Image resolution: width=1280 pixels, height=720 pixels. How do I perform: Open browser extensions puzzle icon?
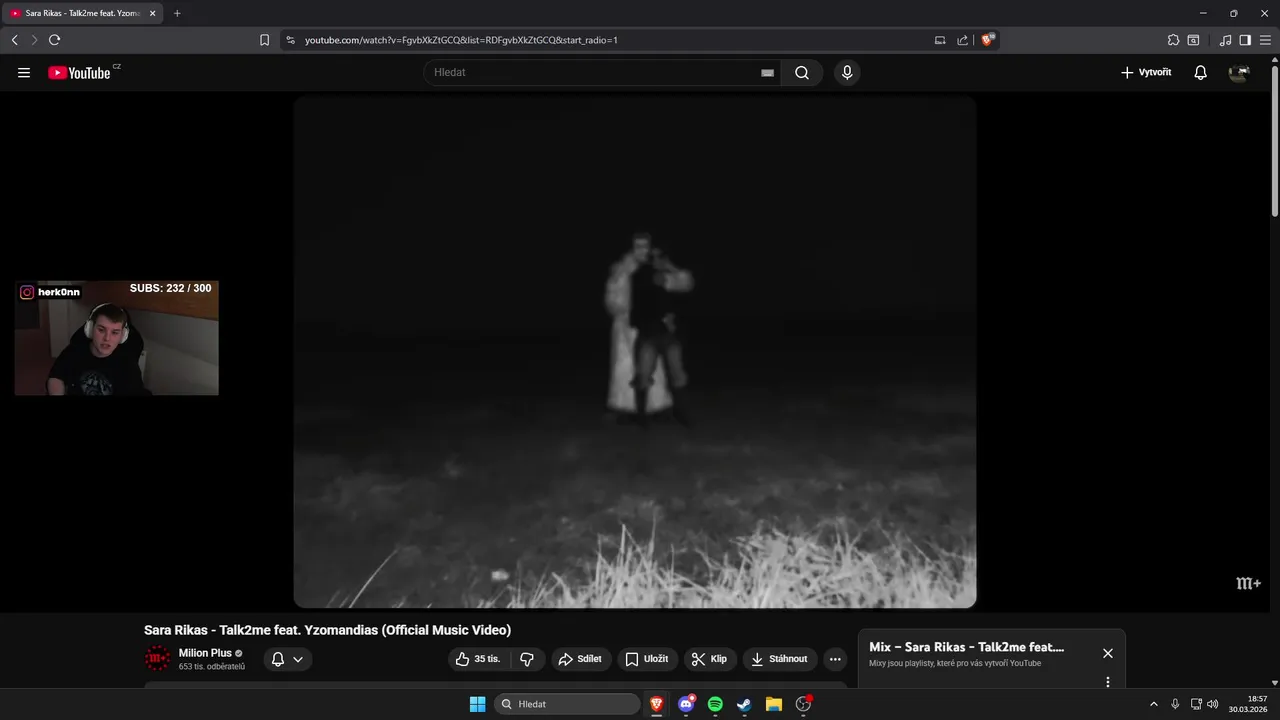click(x=1173, y=40)
